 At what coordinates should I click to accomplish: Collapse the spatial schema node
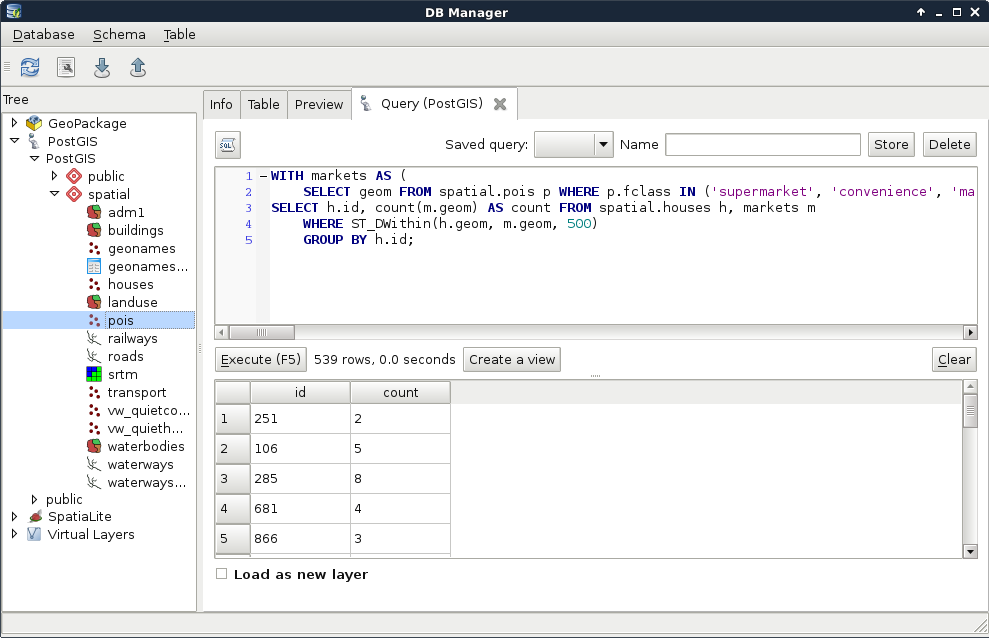click(55, 194)
